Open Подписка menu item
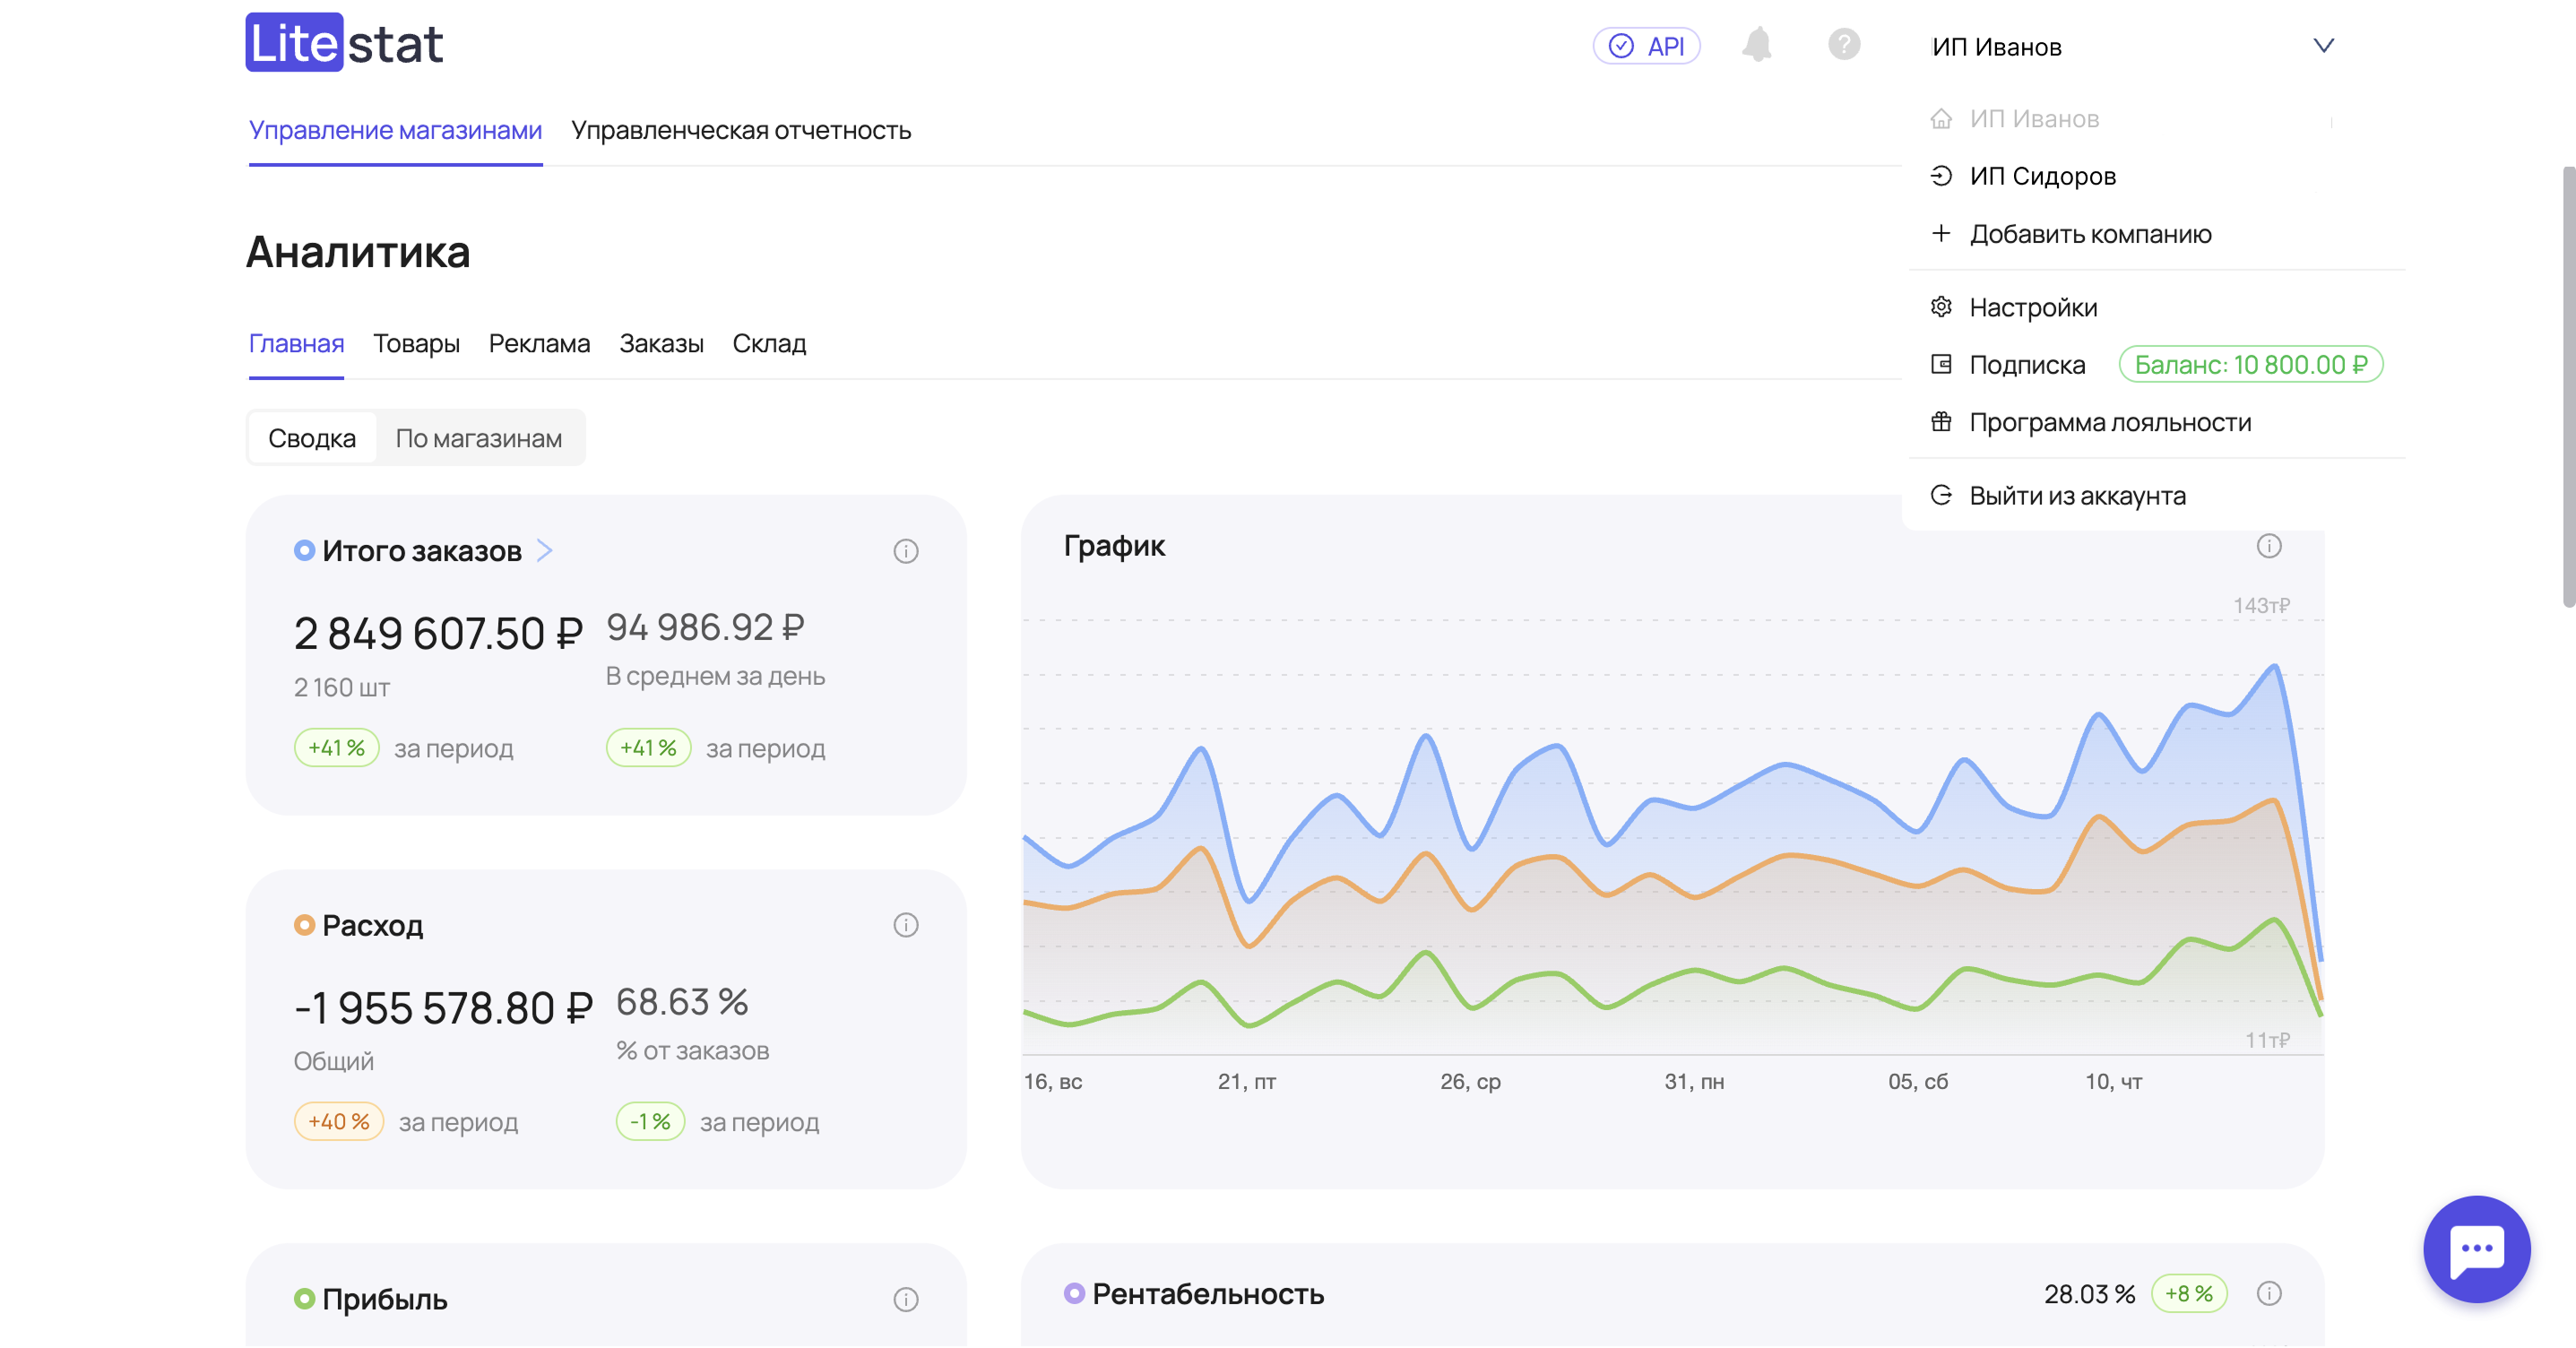 click(x=2026, y=365)
